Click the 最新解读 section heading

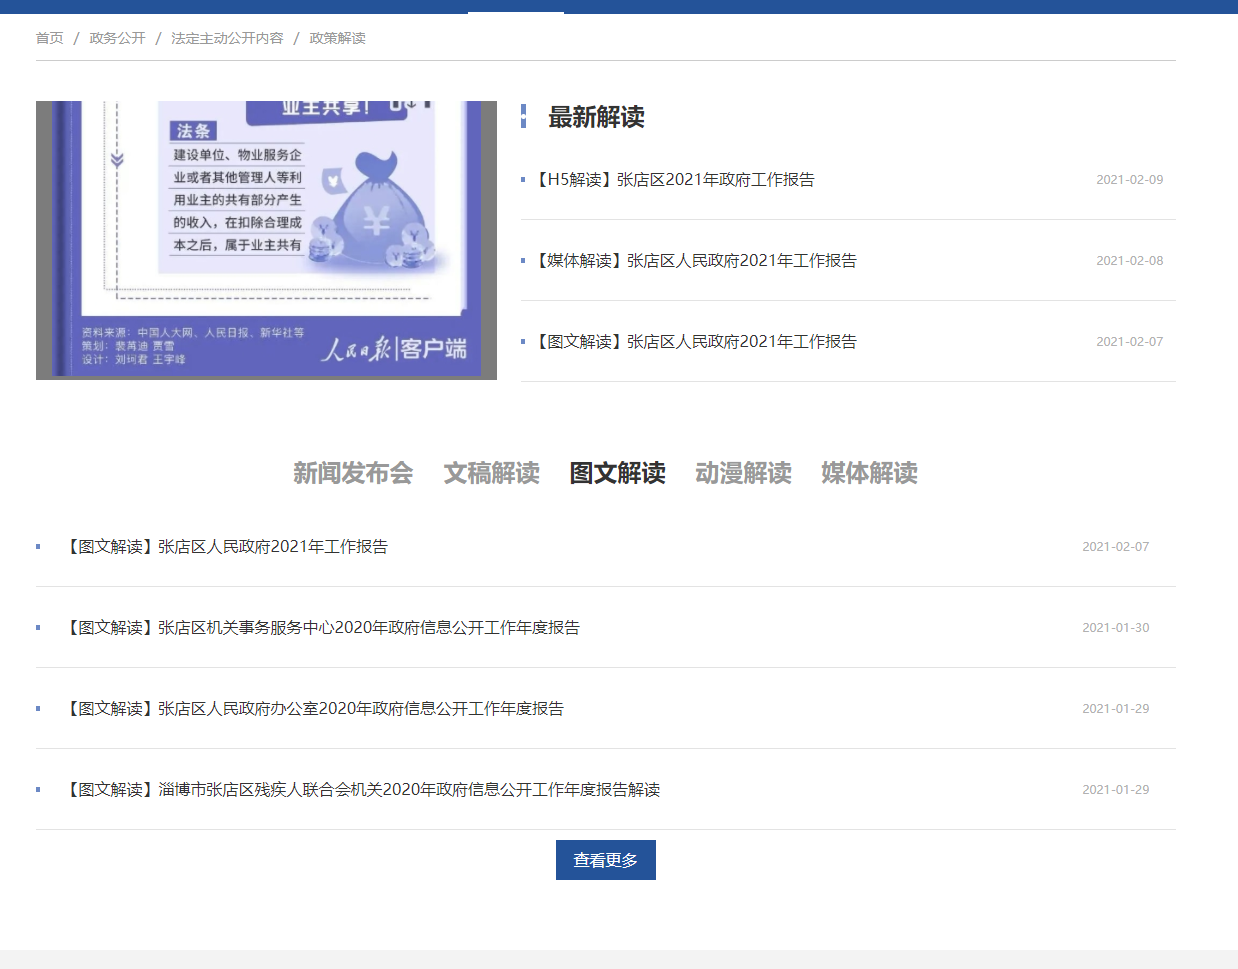click(596, 117)
